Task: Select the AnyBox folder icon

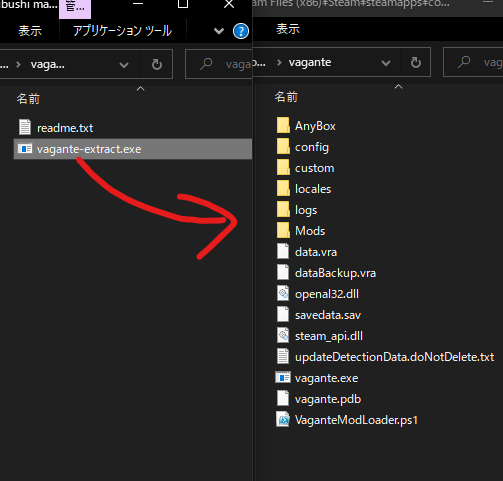Action: click(283, 125)
